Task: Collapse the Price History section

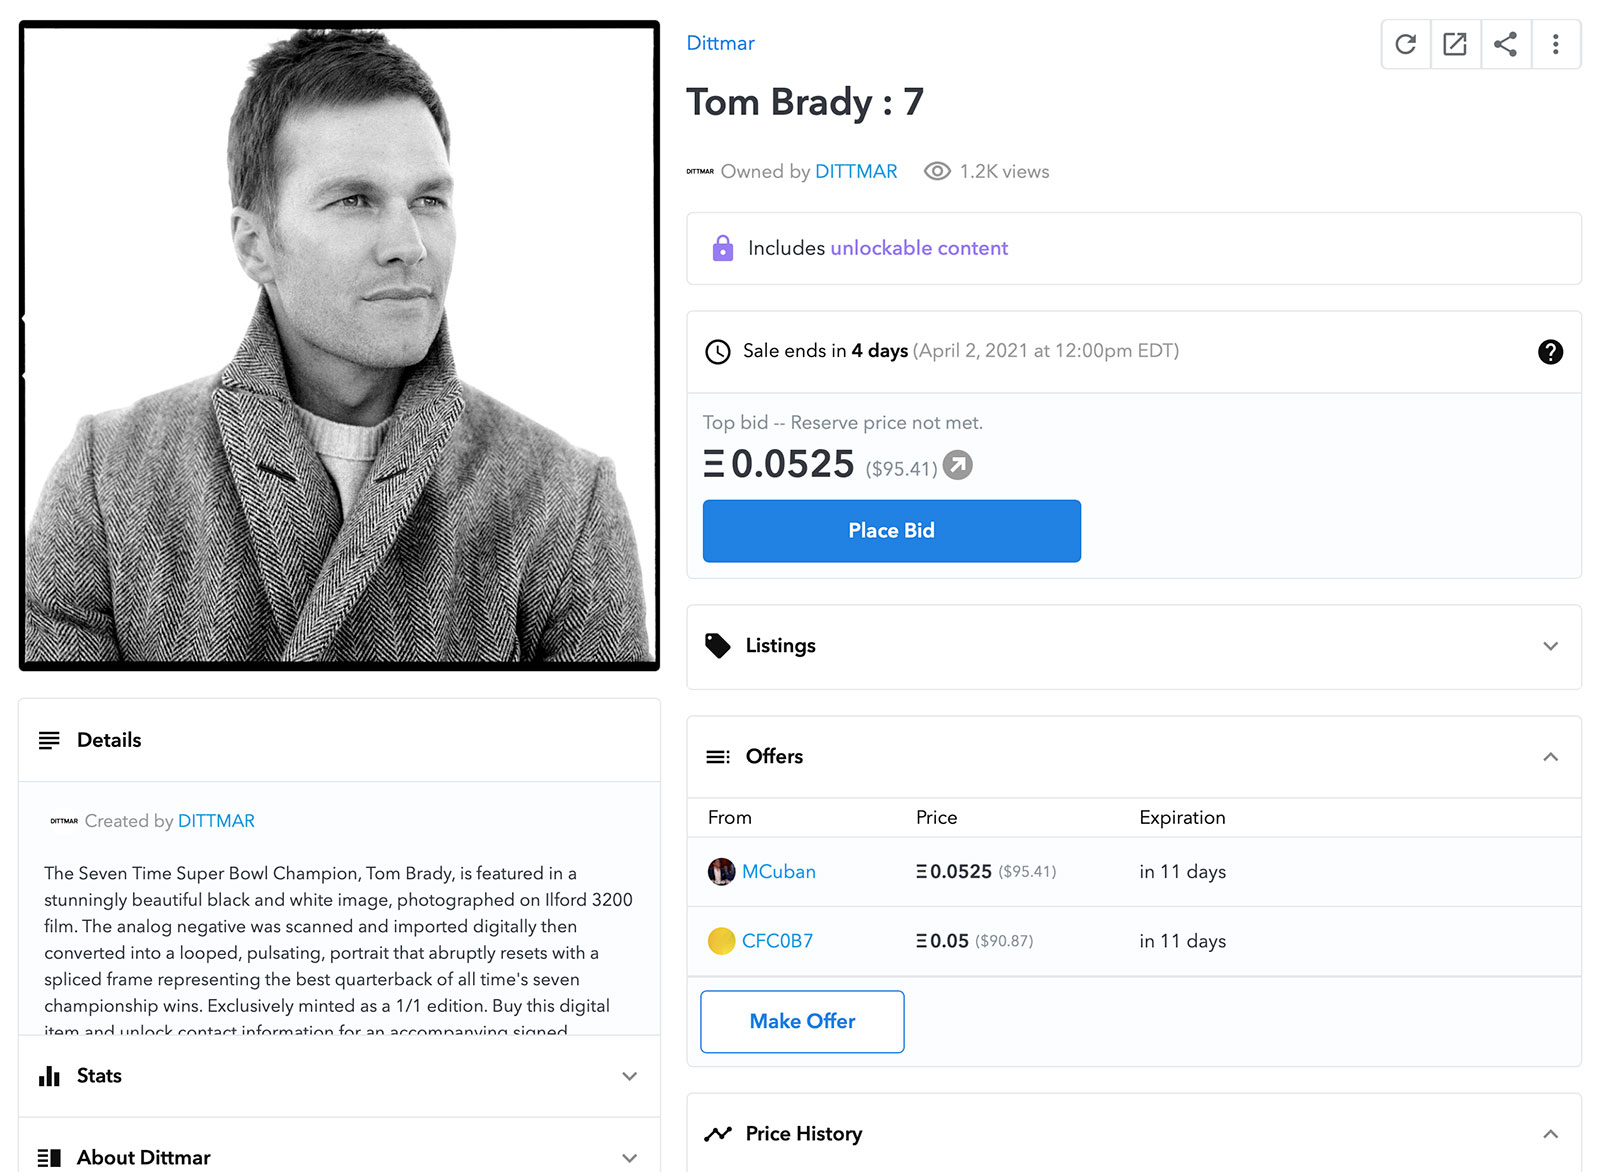Action: (1550, 1134)
